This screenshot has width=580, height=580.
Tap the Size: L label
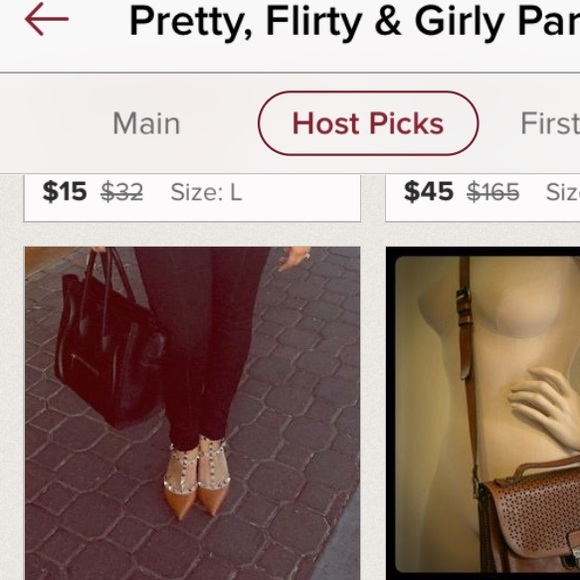point(206,192)
